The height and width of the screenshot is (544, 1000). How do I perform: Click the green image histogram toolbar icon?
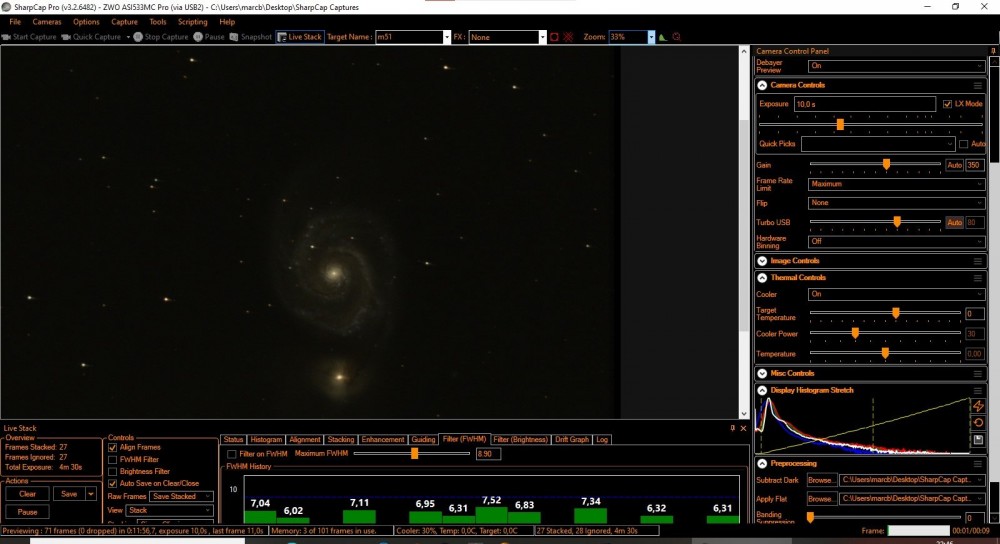(x=663, y=37)
